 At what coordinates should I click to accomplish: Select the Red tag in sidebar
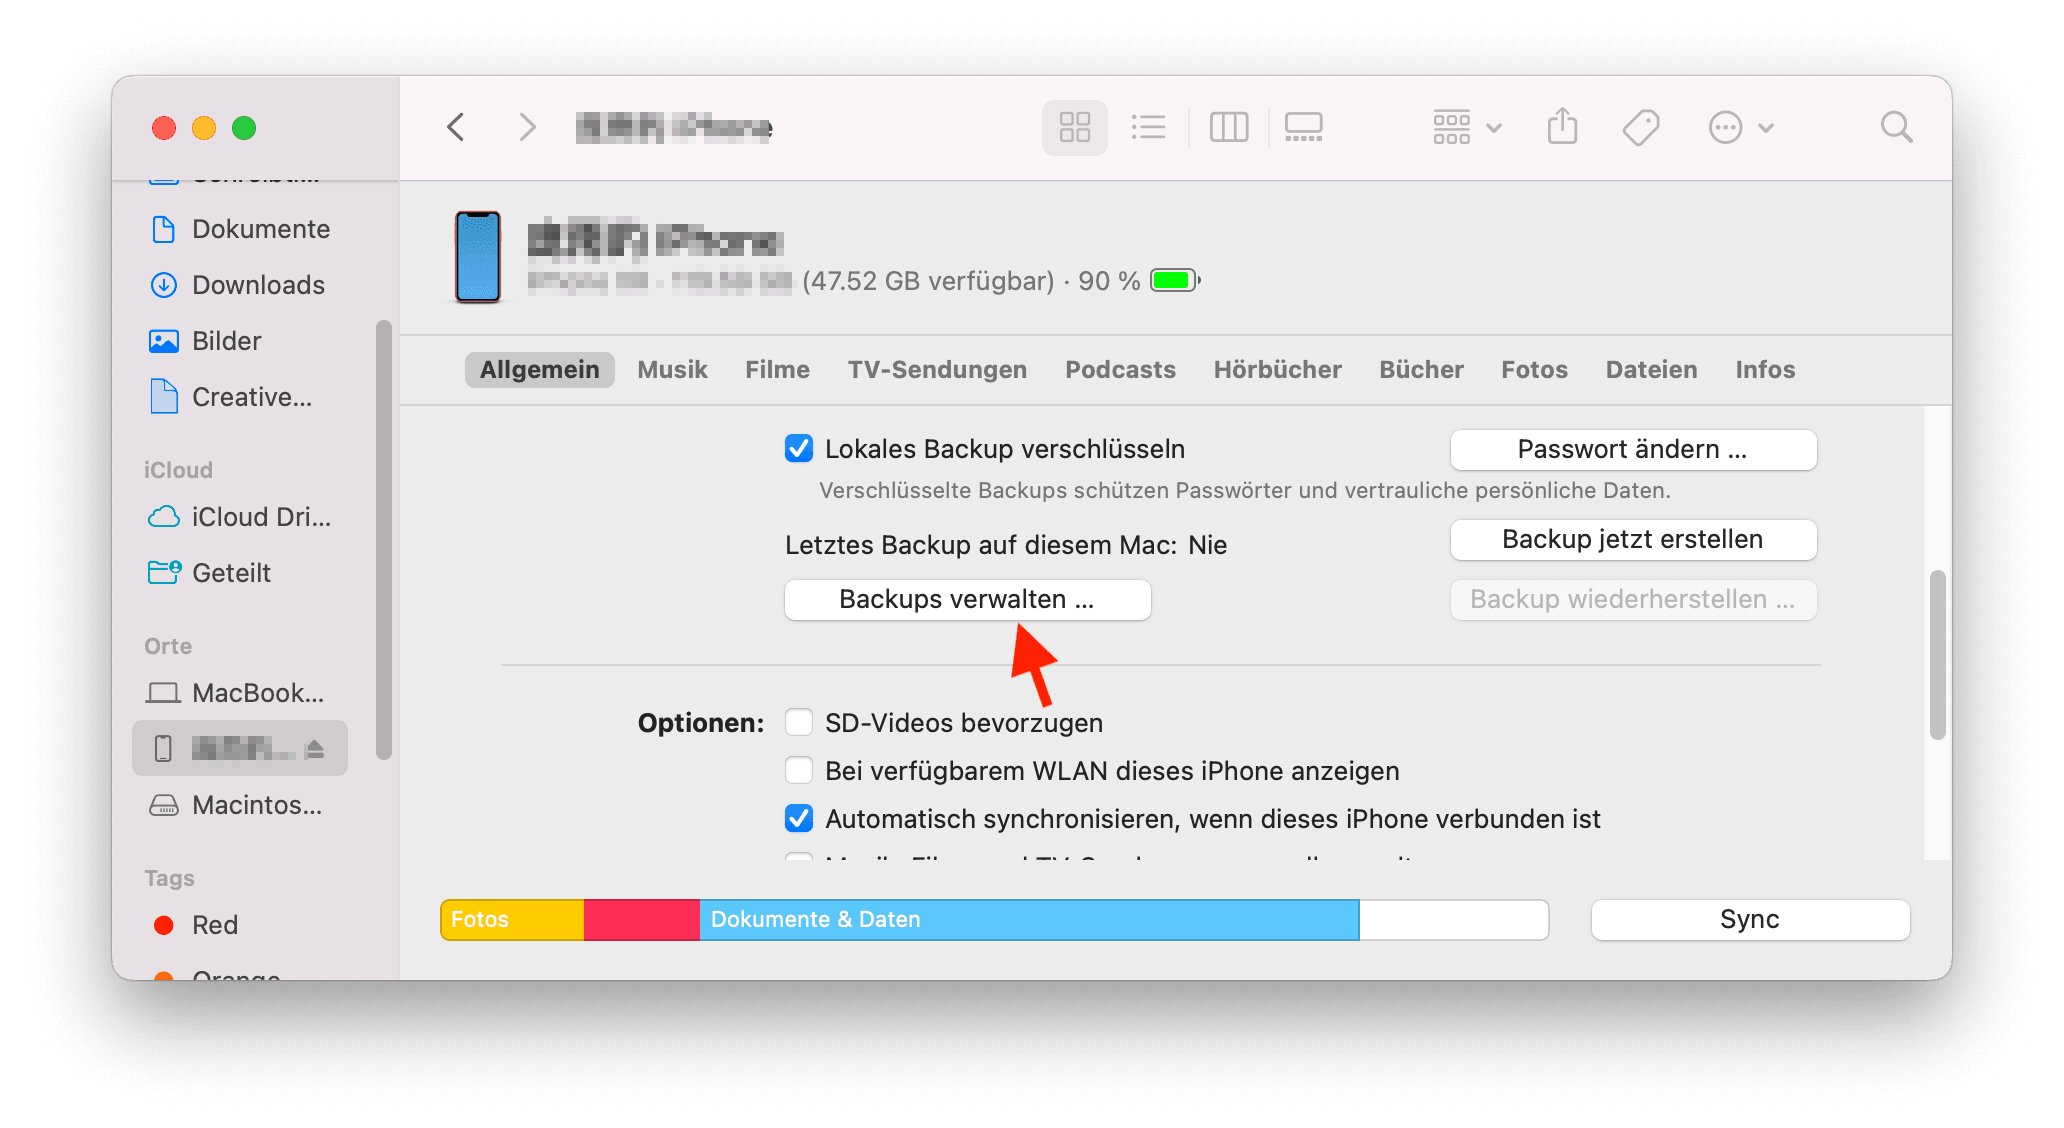tap(240, 925)
